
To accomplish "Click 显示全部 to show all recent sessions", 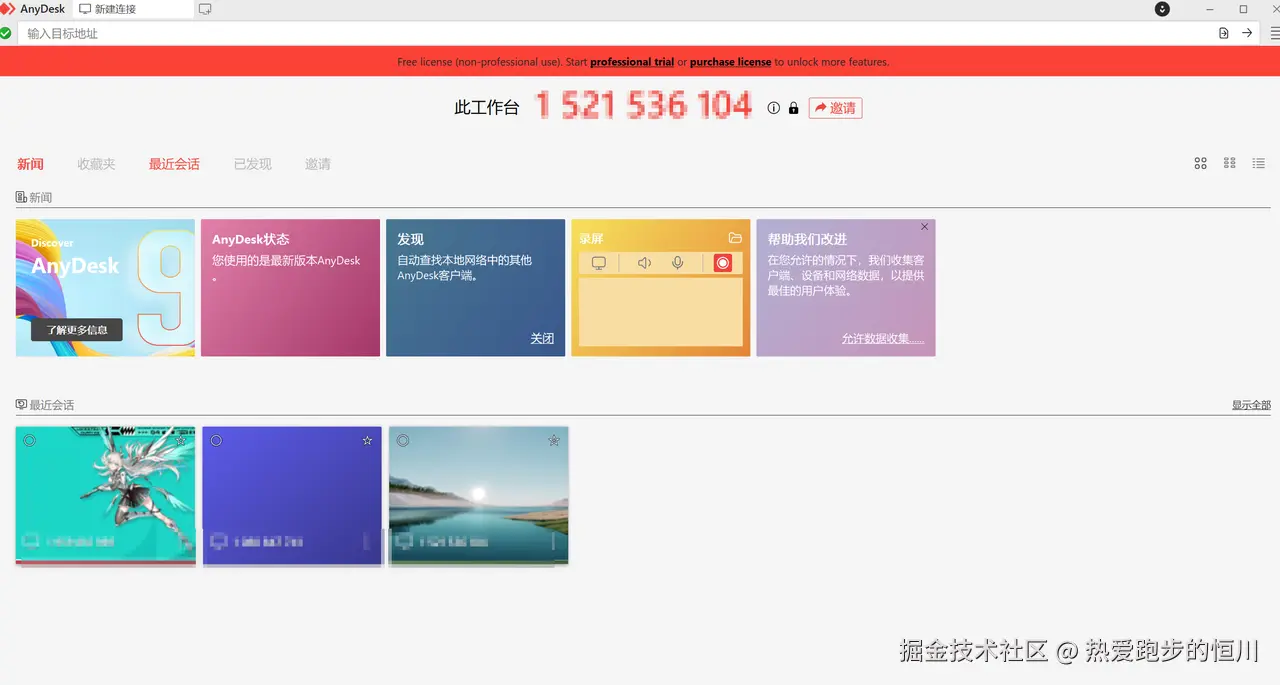I will coord(1250,404).
